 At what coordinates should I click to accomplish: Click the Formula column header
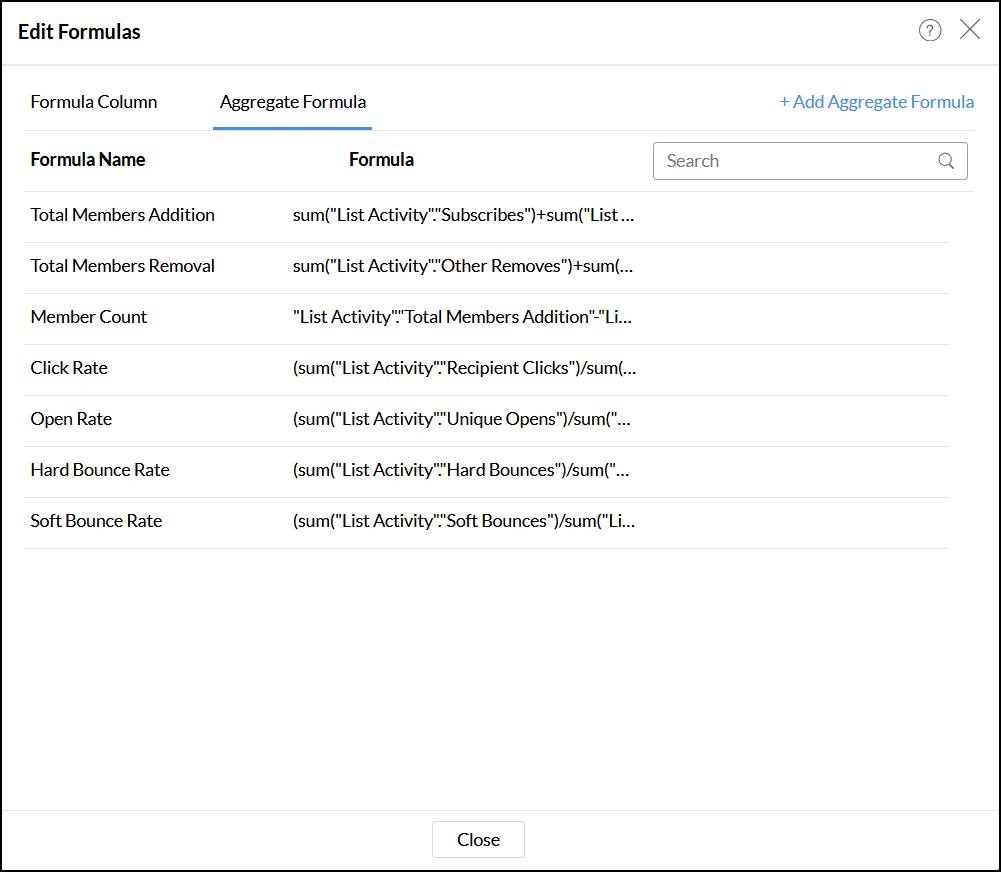coord(381,160)
